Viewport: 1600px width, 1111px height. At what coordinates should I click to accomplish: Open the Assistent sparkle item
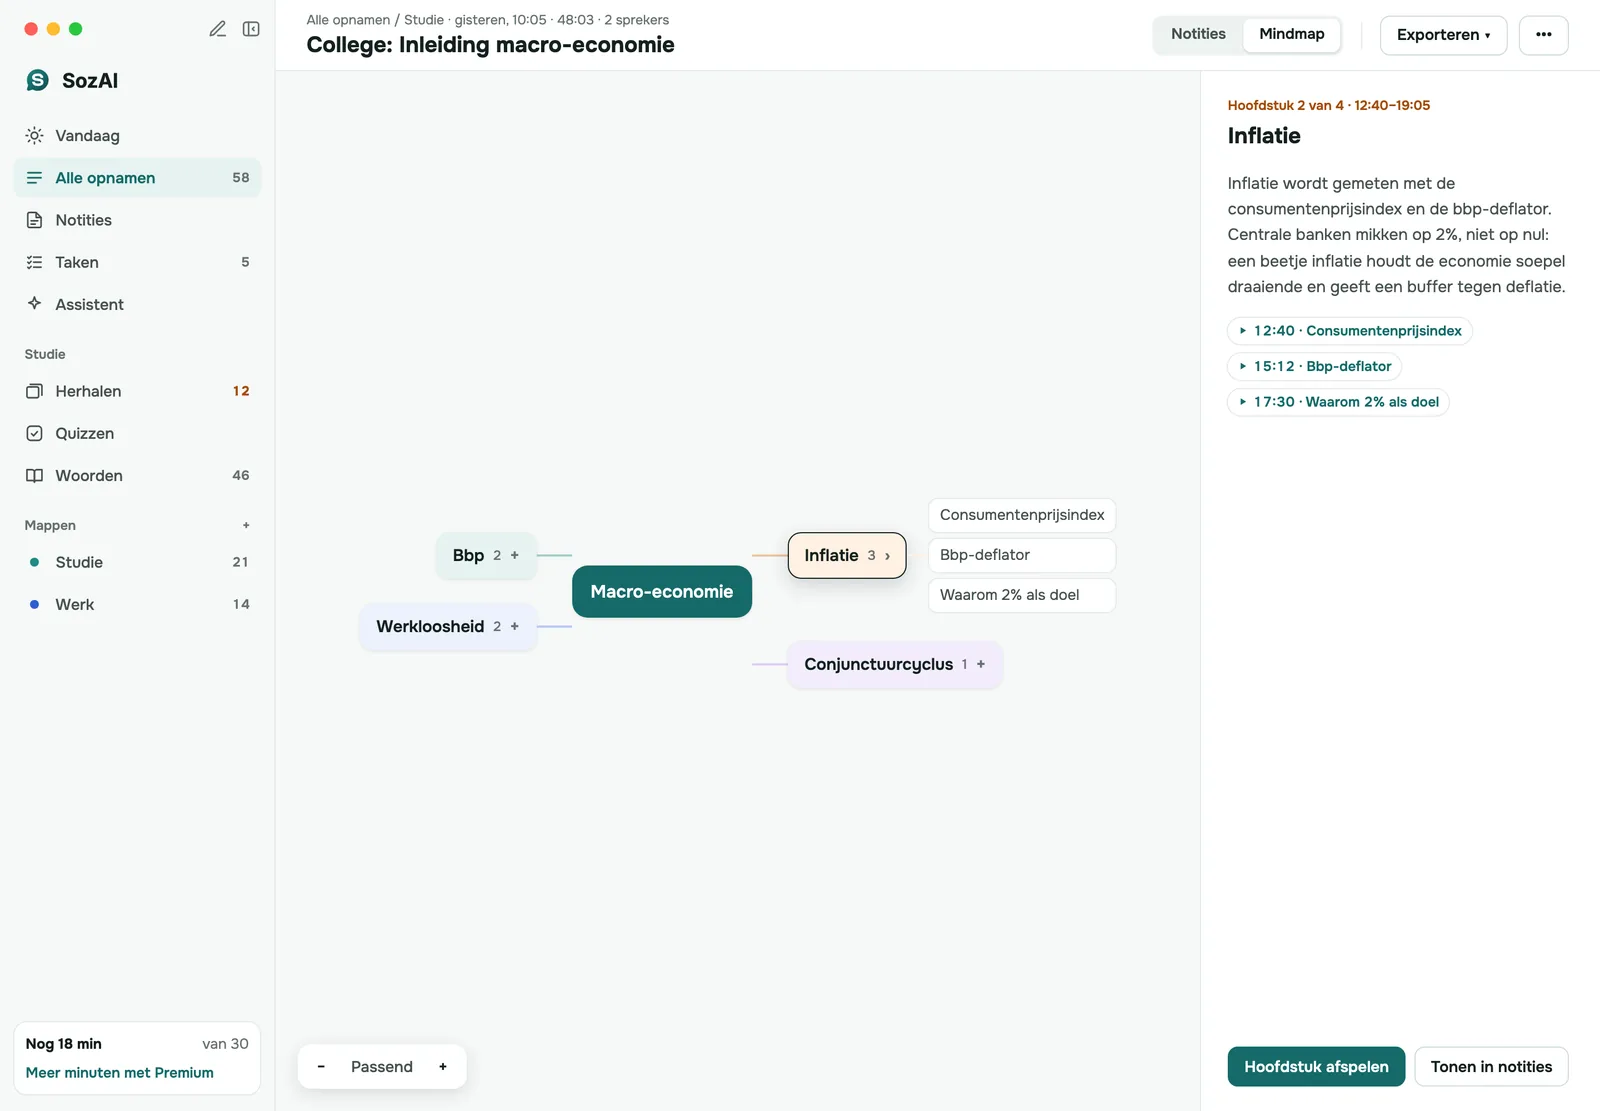137,304
